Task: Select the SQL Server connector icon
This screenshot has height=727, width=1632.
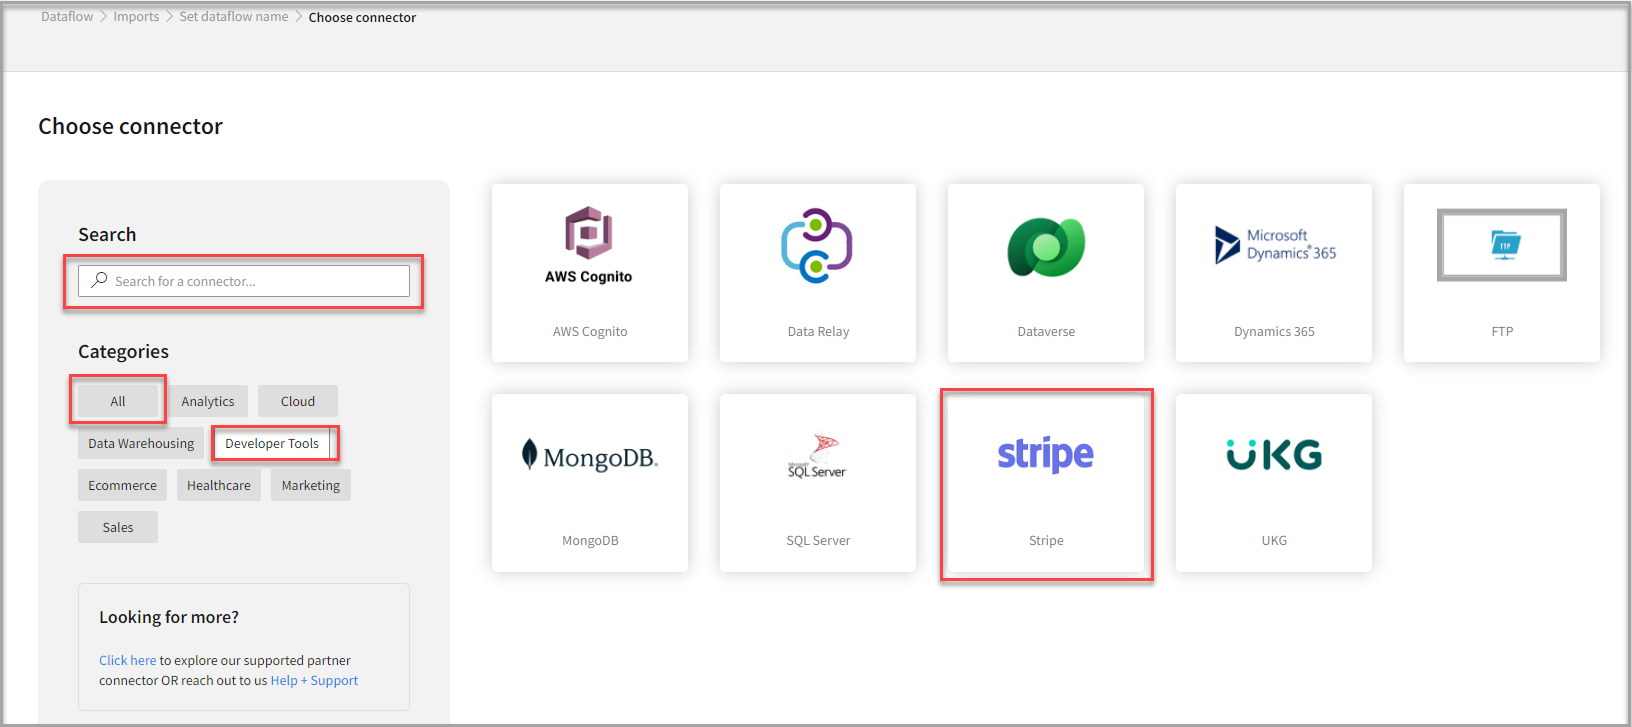Action: [817, 457]
